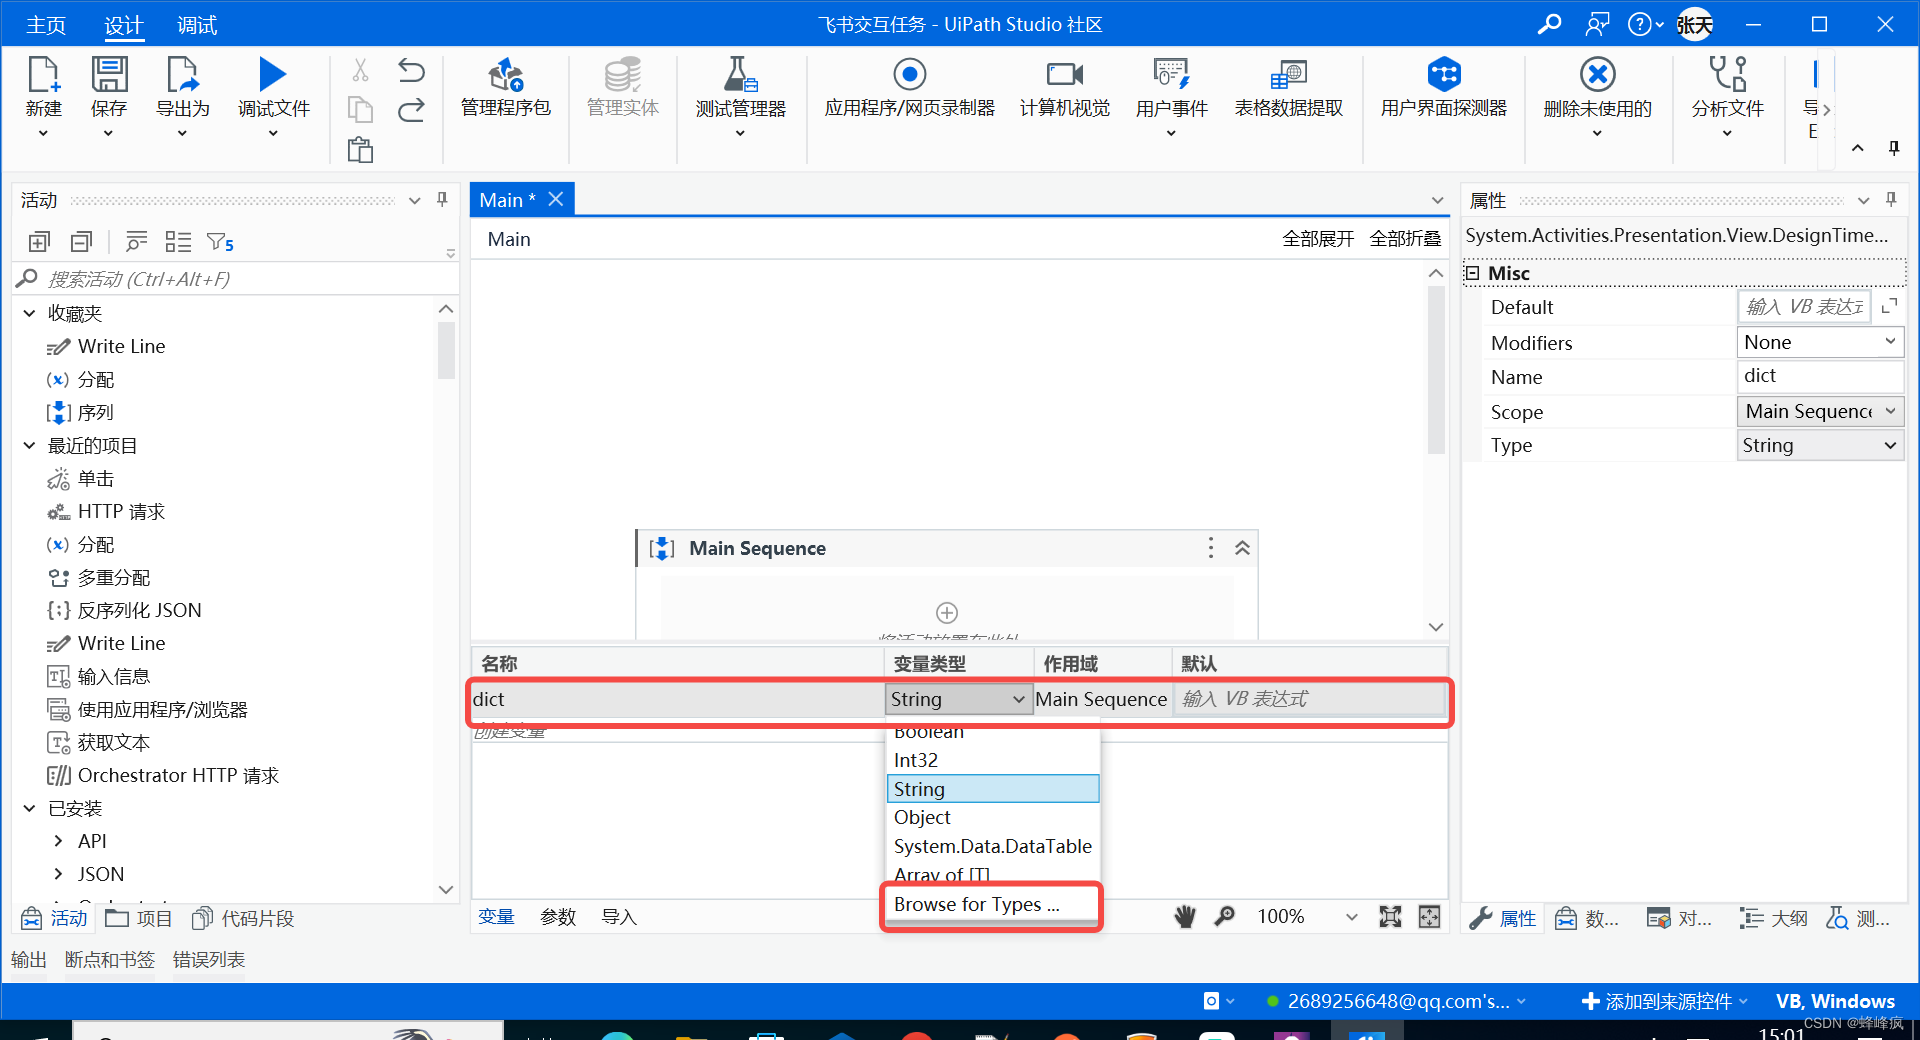Select the pan hand tool in designer
Image resolution: width=1920 pixels, height=1040 pixels.
[x=1185, y=916]
